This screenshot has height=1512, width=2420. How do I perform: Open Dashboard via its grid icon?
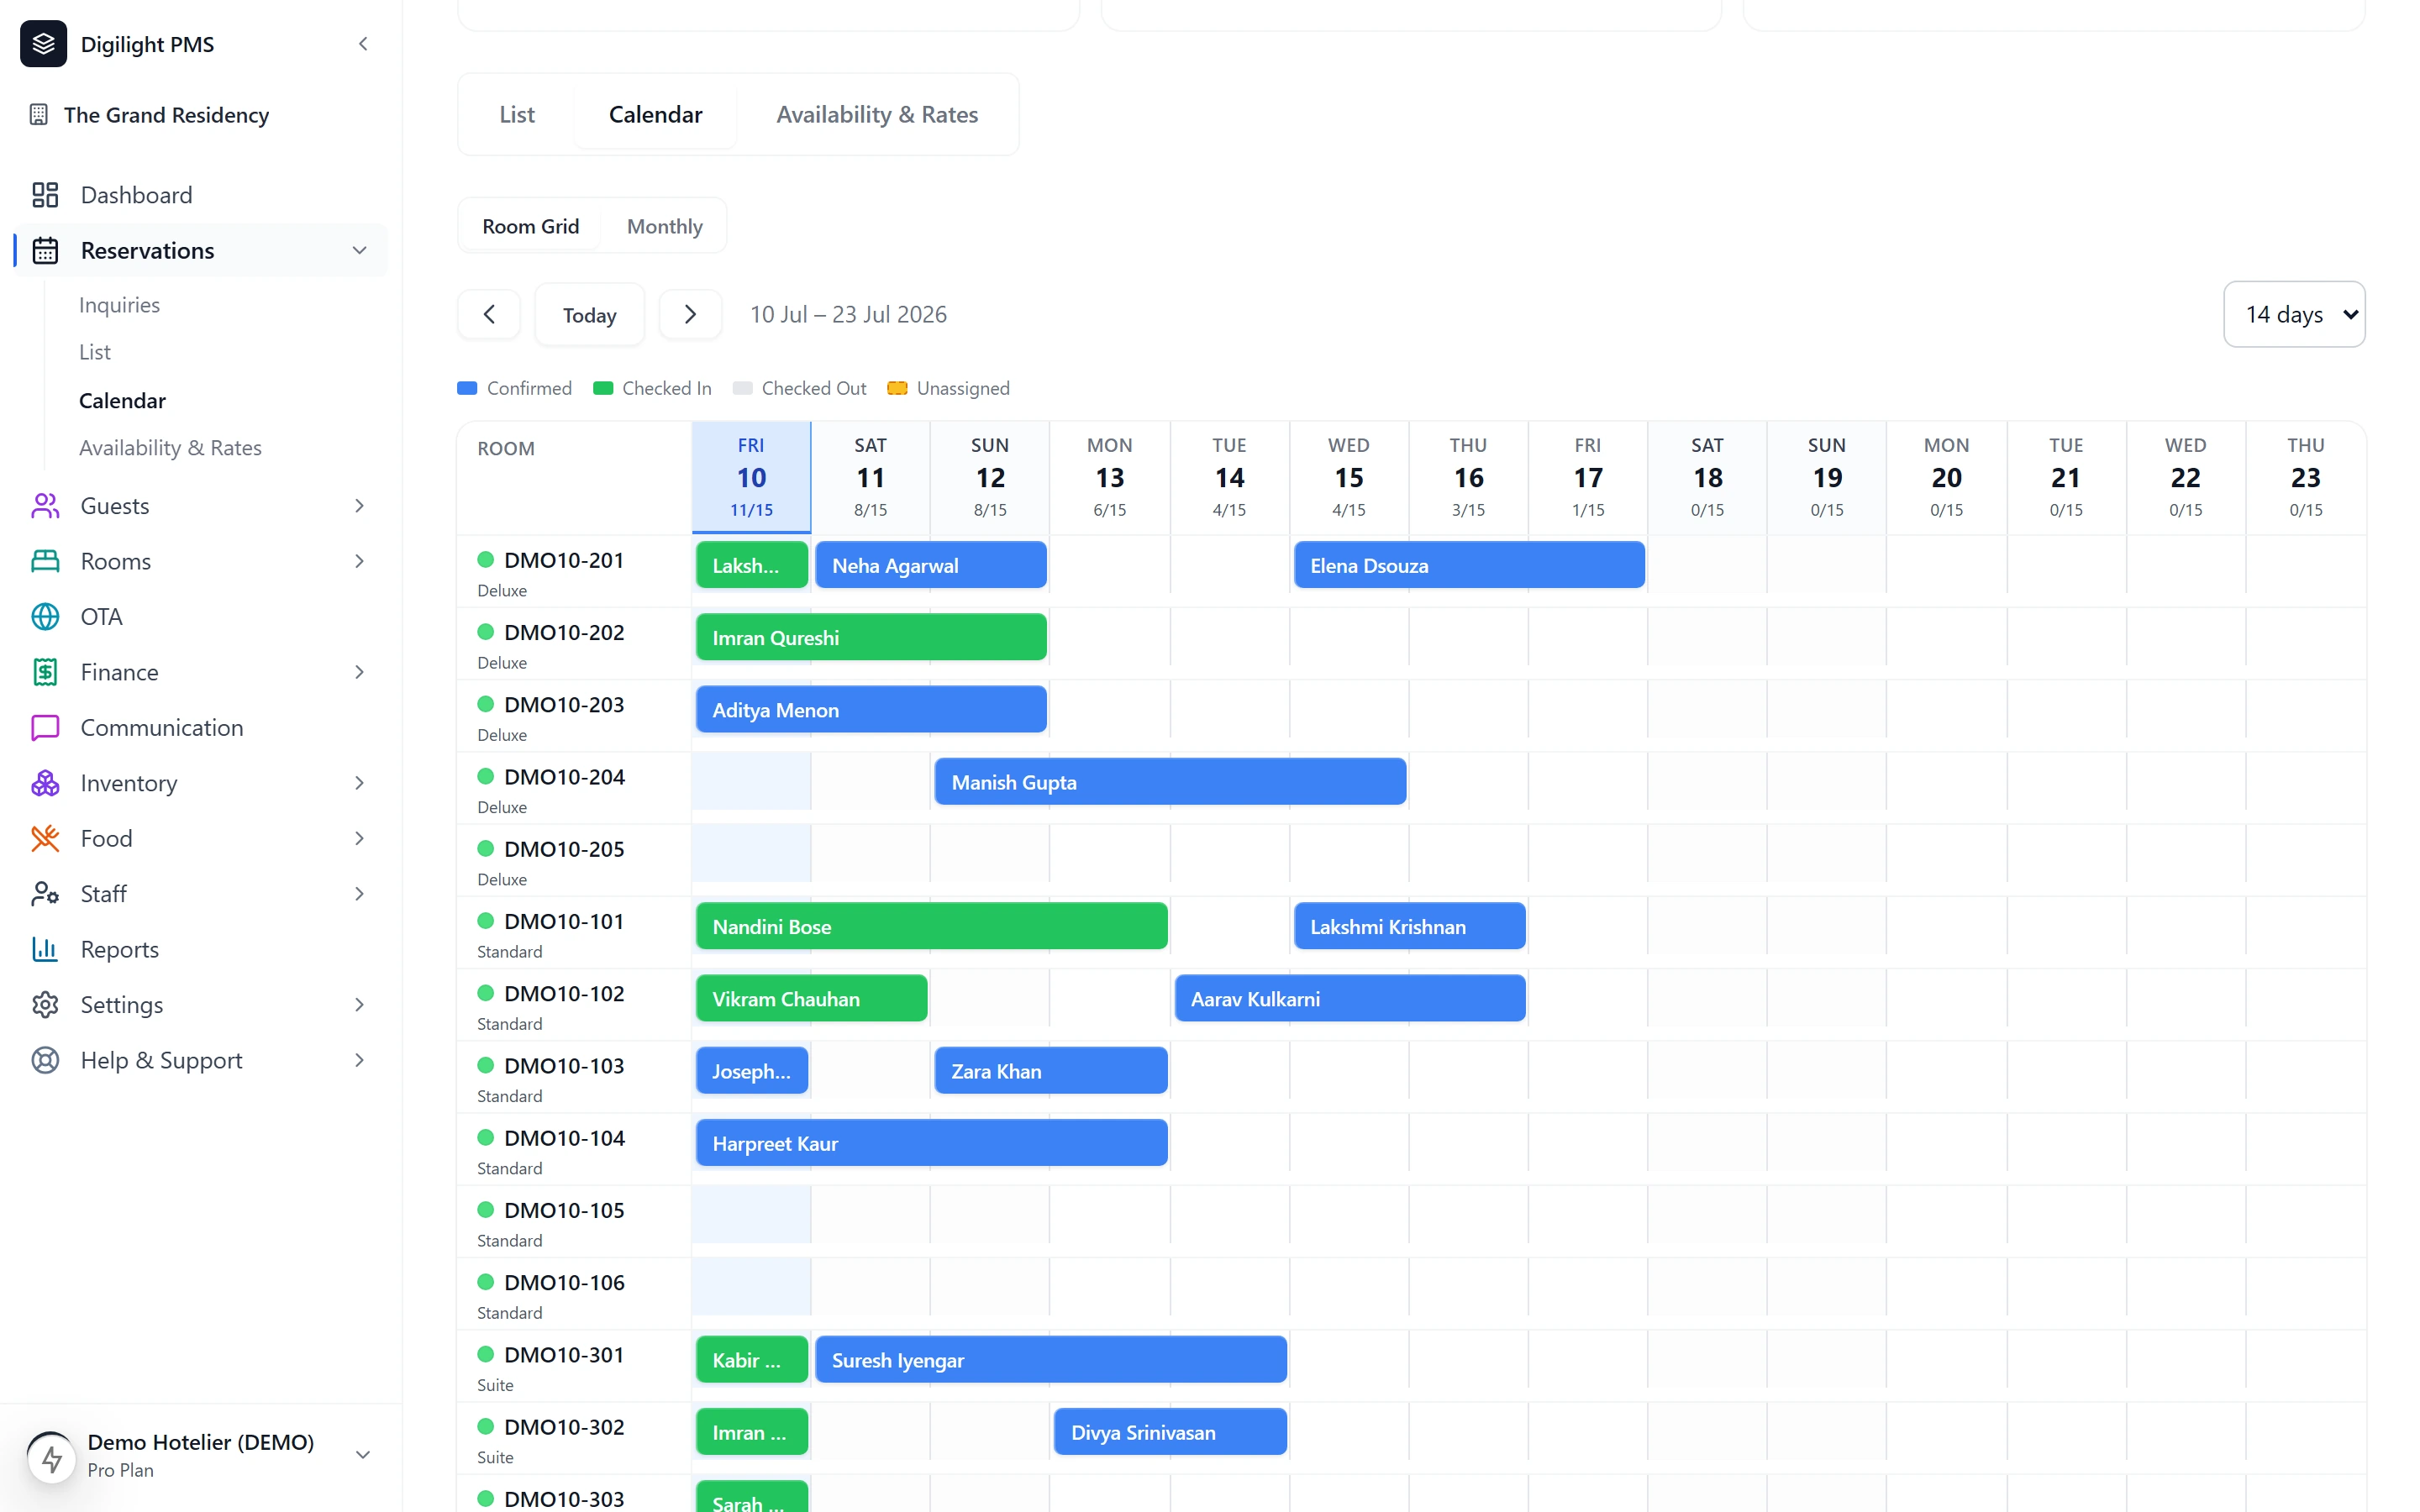45,195
